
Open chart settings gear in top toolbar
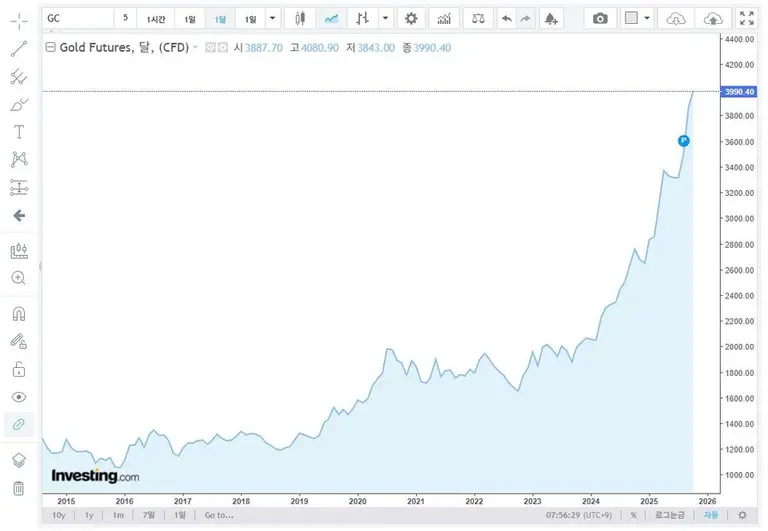point(410,18)
